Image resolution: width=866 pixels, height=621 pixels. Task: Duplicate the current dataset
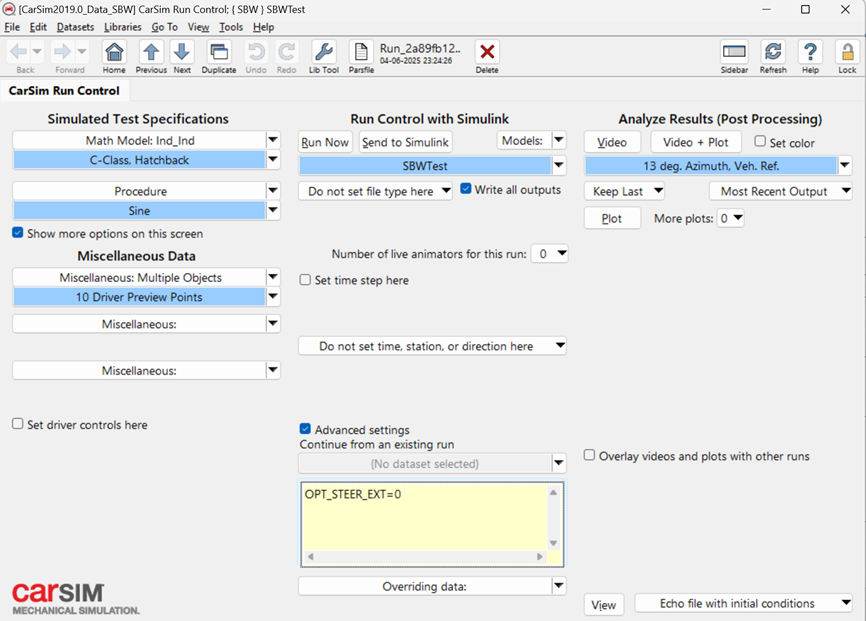[219, 52]
